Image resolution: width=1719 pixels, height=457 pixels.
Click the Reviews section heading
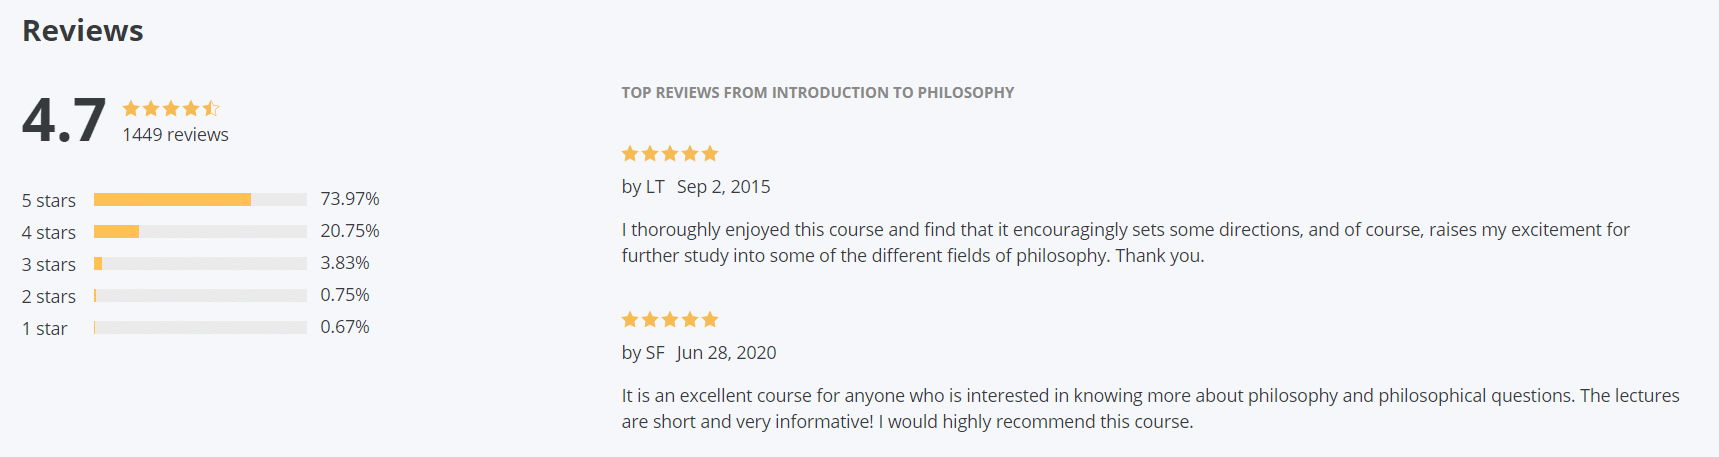pyautogui.click(x=83, y=31)
